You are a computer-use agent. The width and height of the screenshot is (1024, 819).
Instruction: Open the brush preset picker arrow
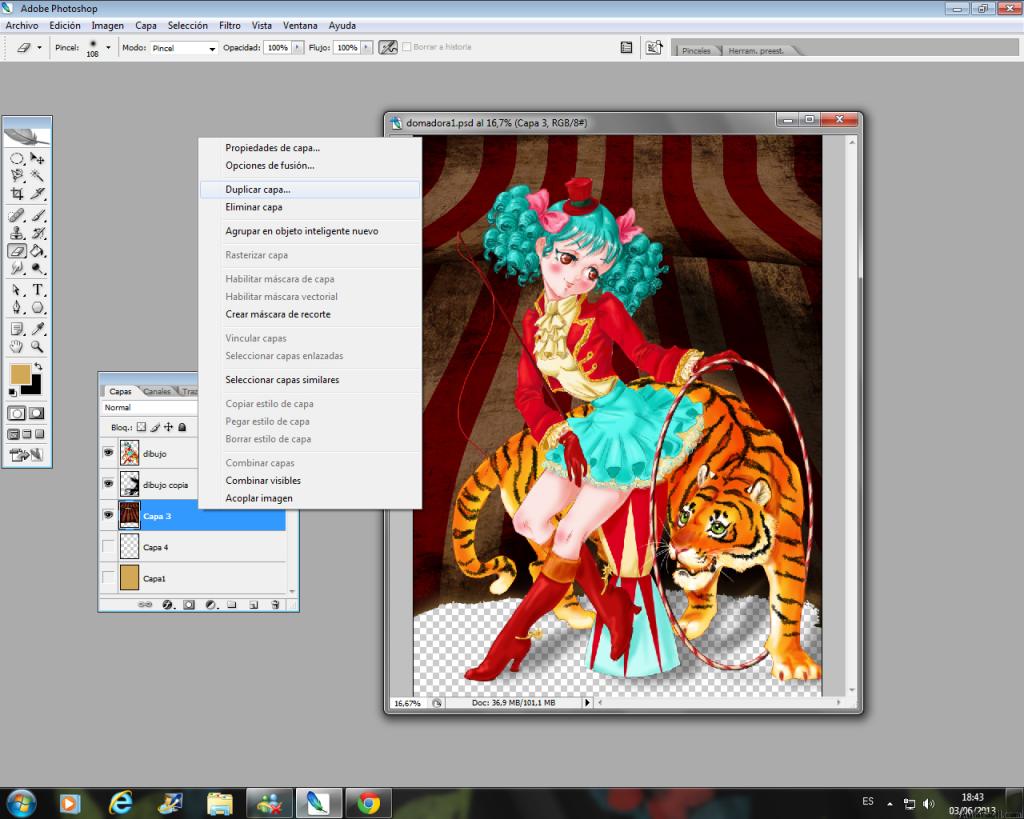108,48
